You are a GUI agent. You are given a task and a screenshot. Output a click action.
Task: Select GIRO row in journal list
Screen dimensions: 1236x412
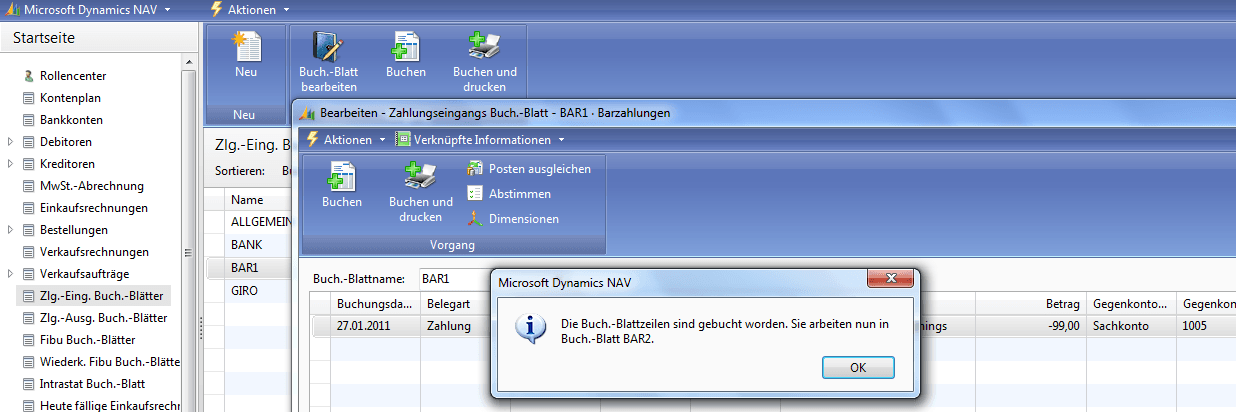pos(246,291)
